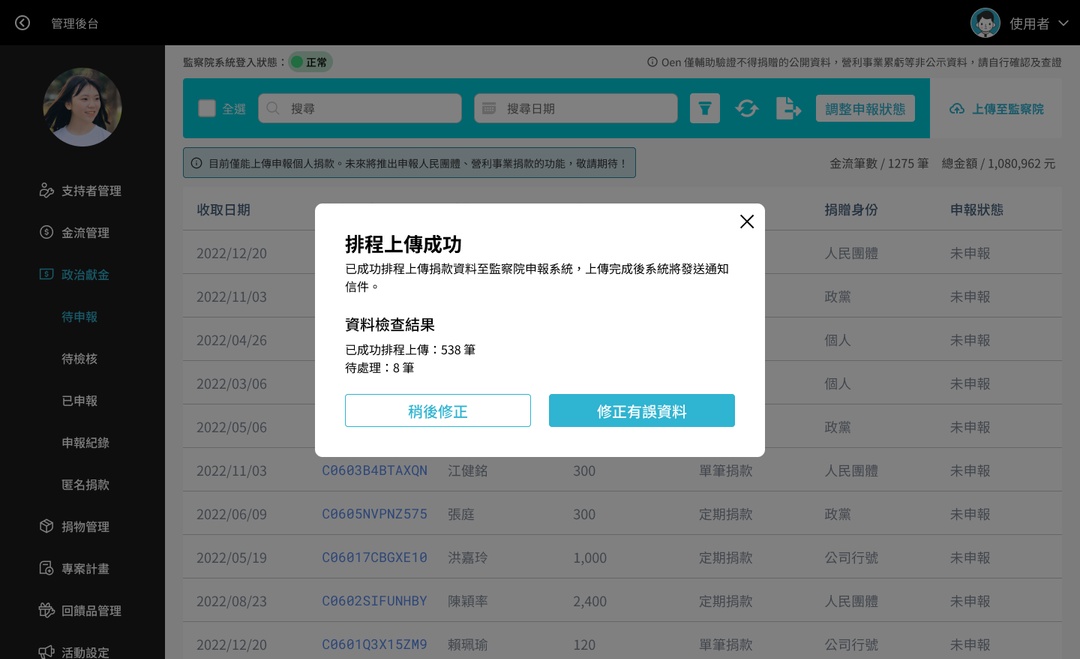Click the user avatar in top right corner

point(985,21)
